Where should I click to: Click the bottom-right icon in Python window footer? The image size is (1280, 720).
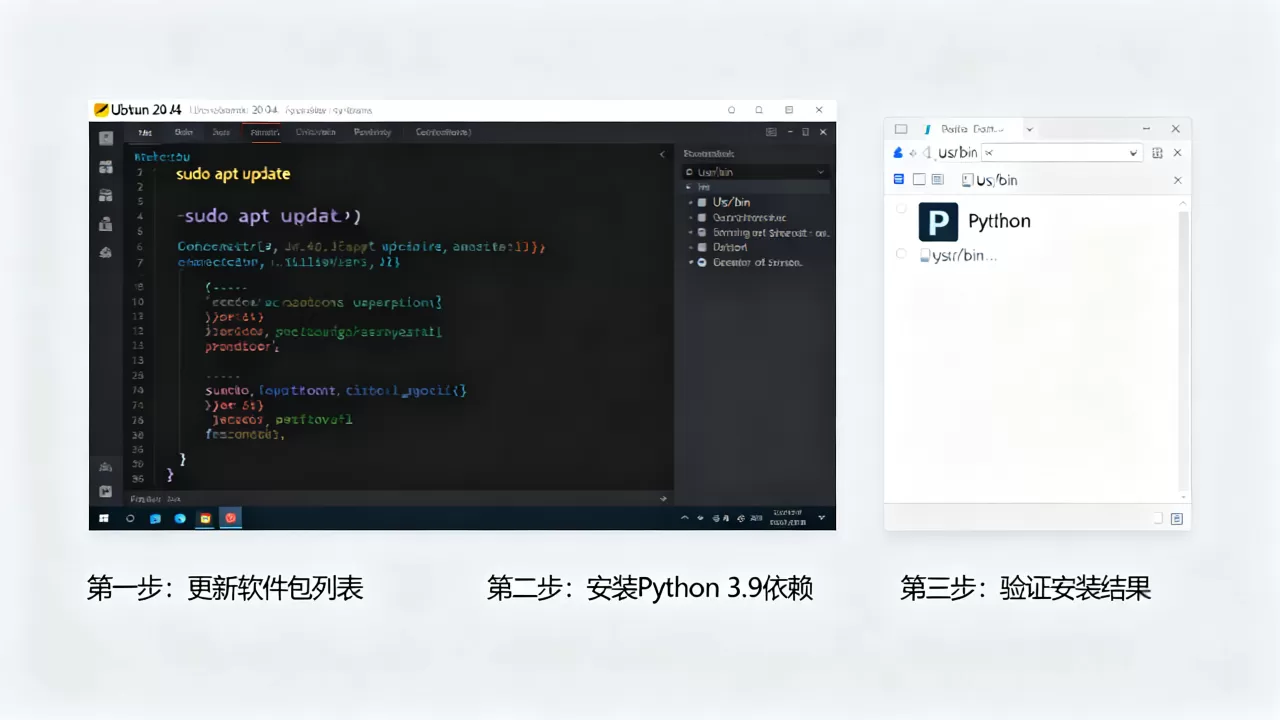click(x=1177, y=518)
